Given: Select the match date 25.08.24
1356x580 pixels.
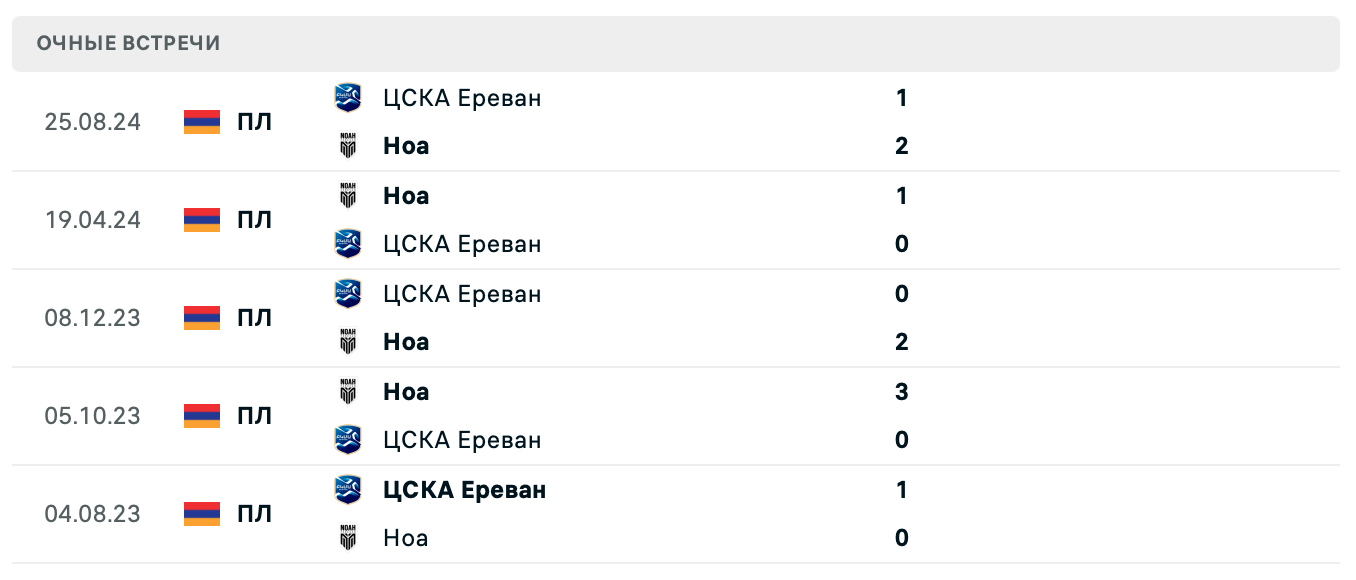Looking at the screenshot, I should click(93, 122).
